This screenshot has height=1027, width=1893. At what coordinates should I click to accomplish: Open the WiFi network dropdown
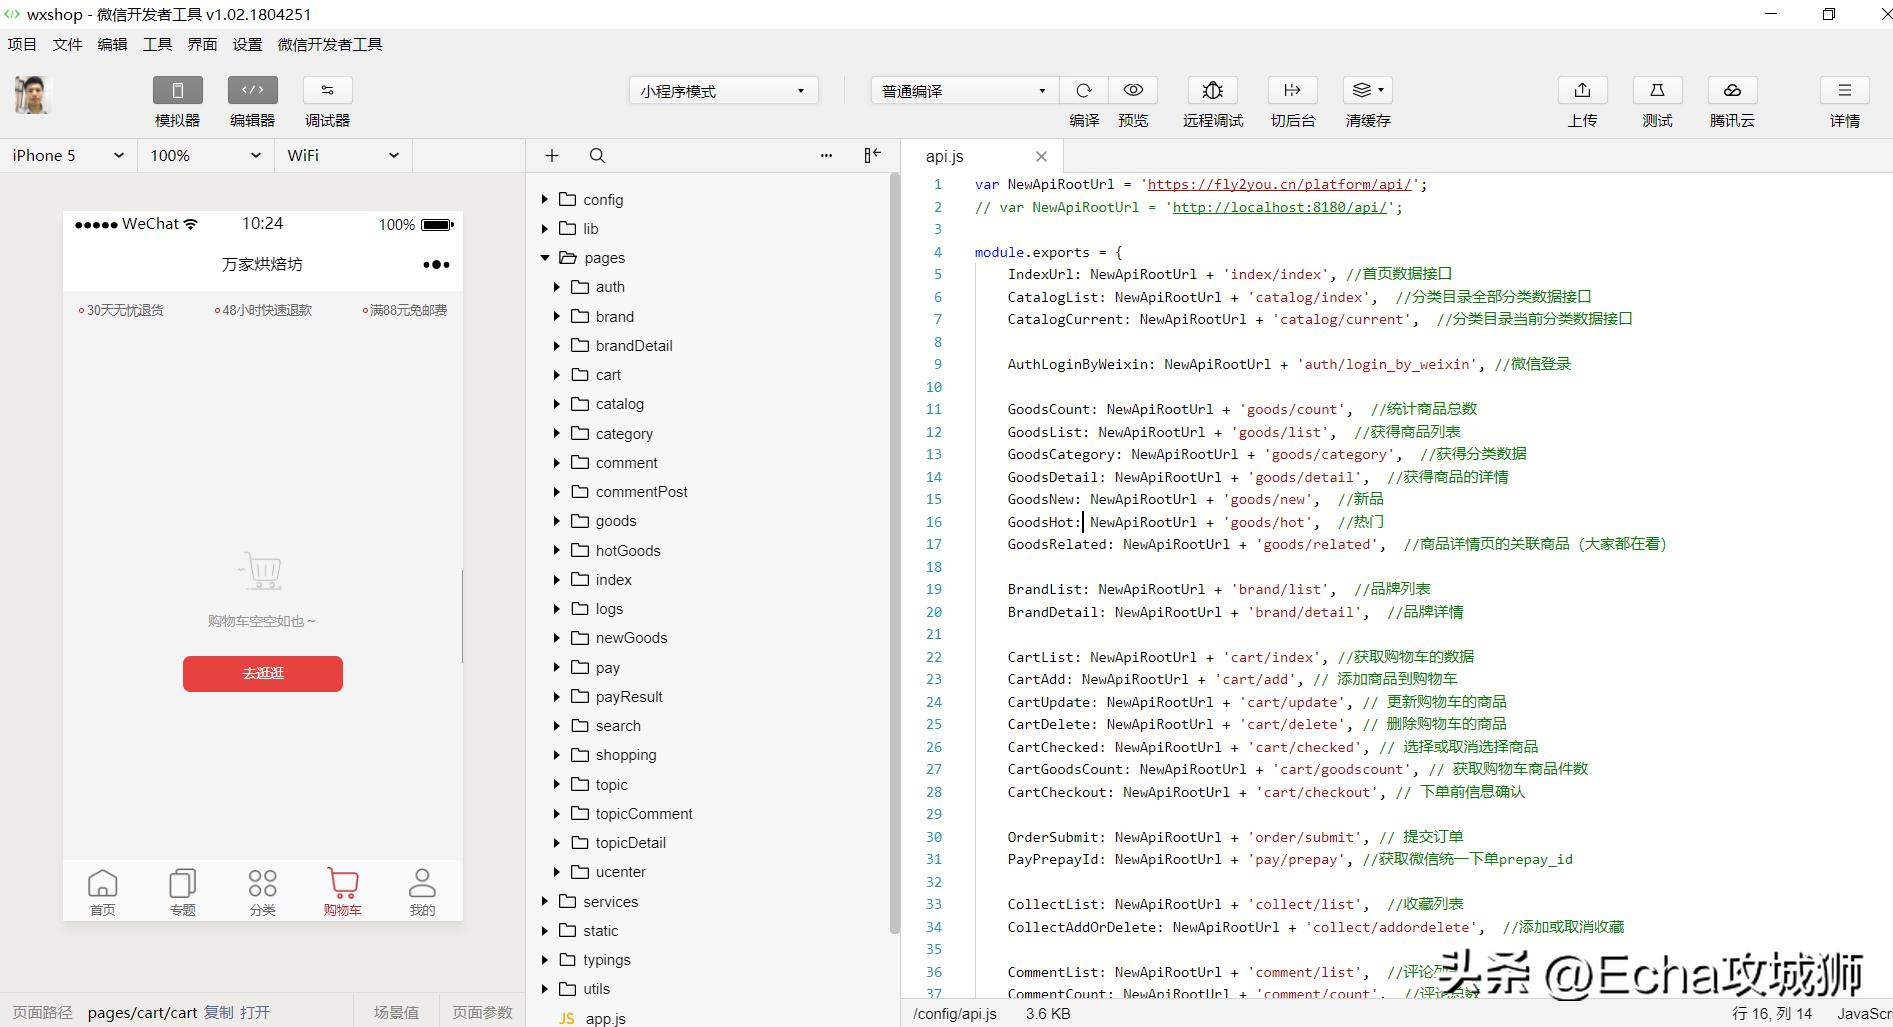[342, 156]
